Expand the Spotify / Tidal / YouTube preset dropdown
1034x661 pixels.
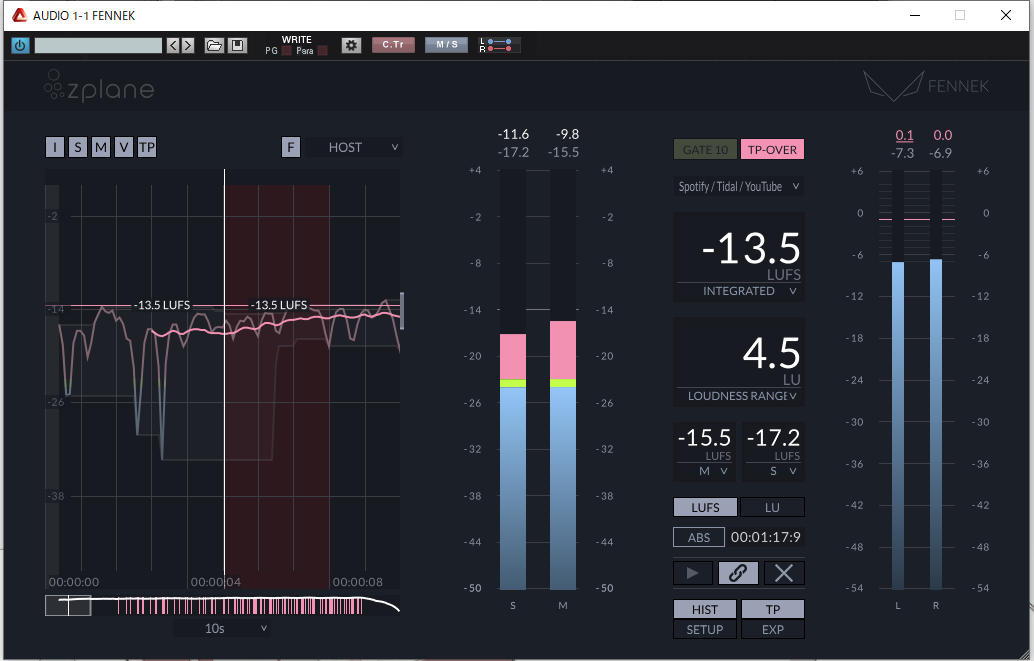pyautogui.click(x=739, y=186)
